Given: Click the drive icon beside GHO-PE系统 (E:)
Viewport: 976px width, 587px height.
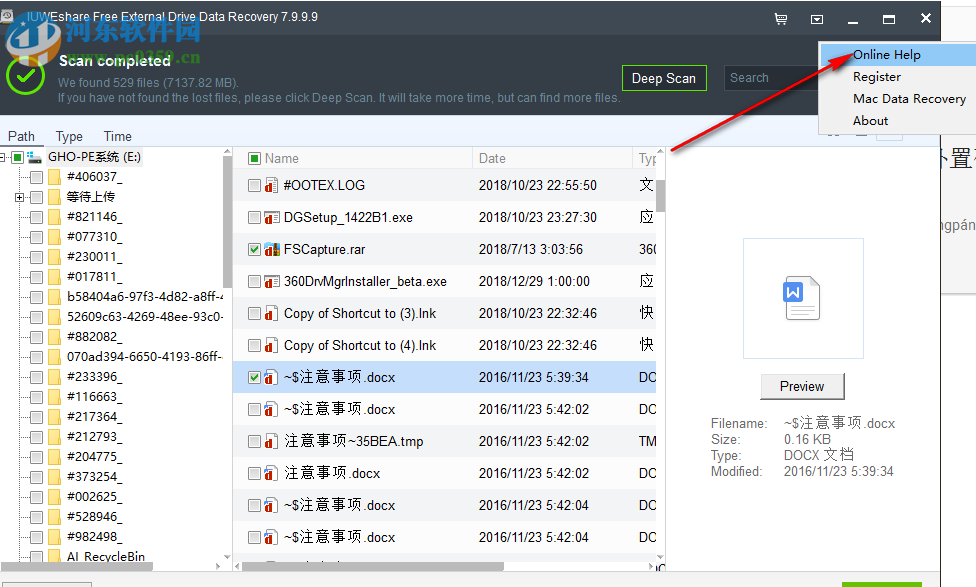Looking at the screenshot, I should pos(36,157).
